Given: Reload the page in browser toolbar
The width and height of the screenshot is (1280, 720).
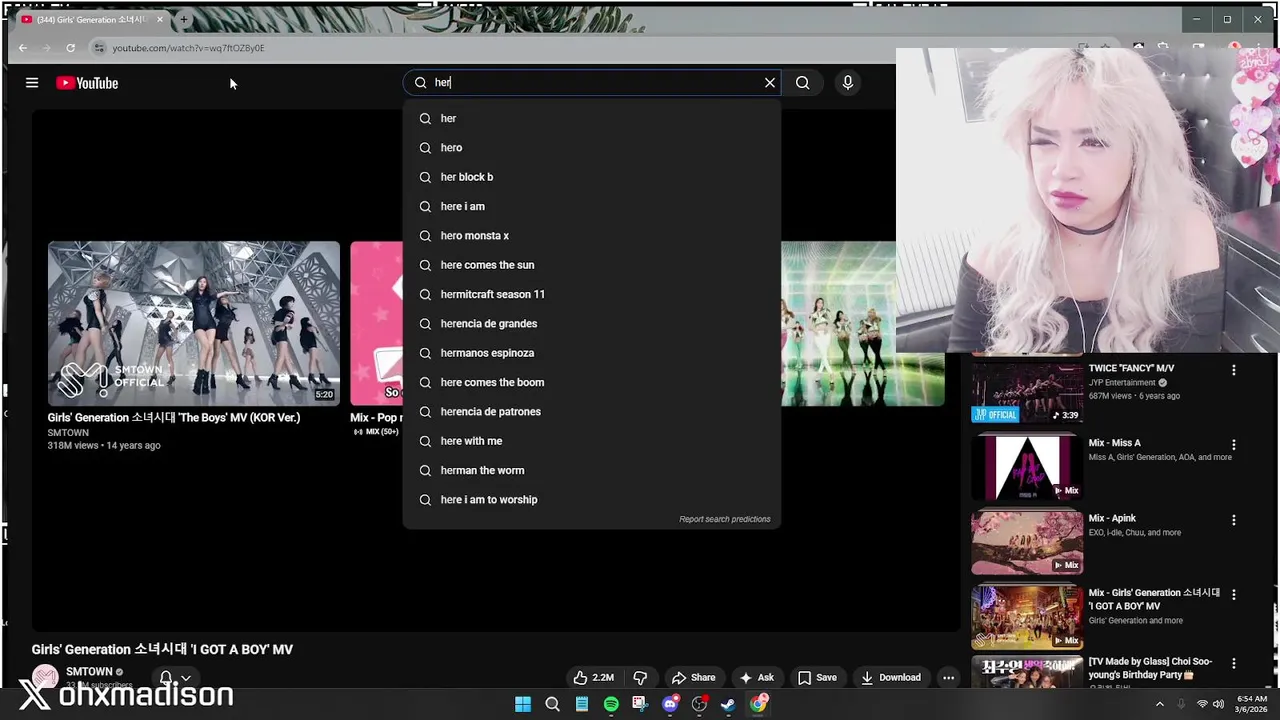Looking at the screenshot, I should tap(70, 48).
